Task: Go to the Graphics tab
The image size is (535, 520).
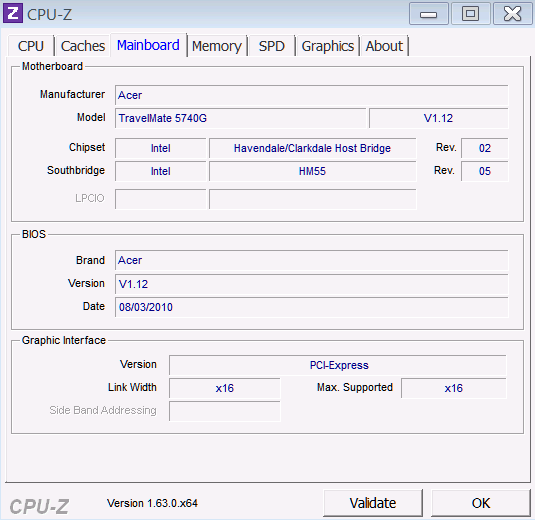Action: pyautogui.click(x=328, y=46)
